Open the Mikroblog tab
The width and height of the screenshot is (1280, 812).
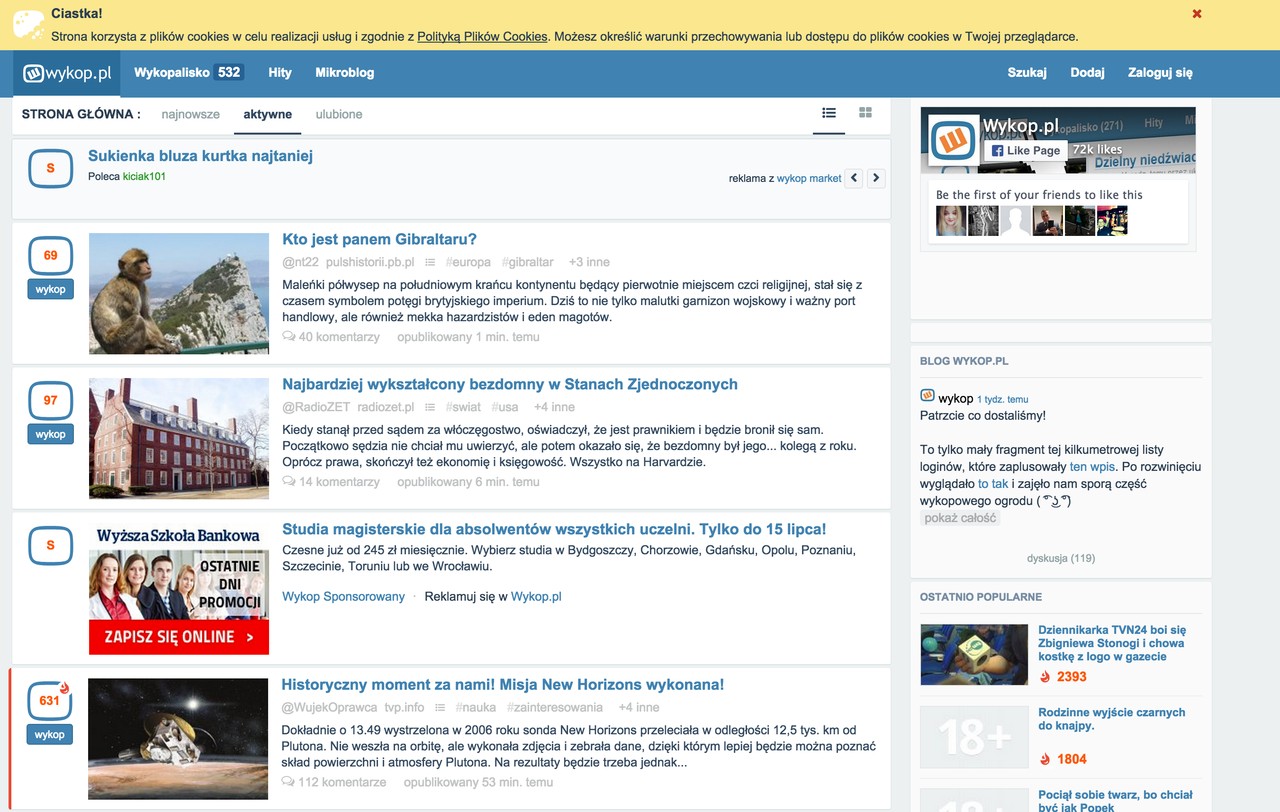[x=344, y=73]
